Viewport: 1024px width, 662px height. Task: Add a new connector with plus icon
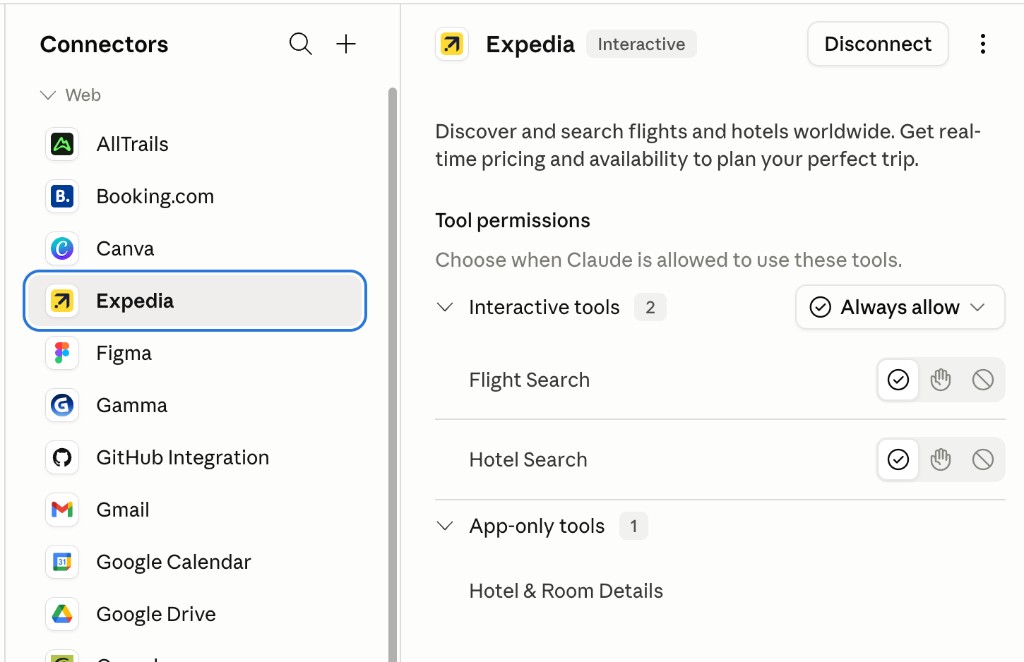[x=345, y=44]
